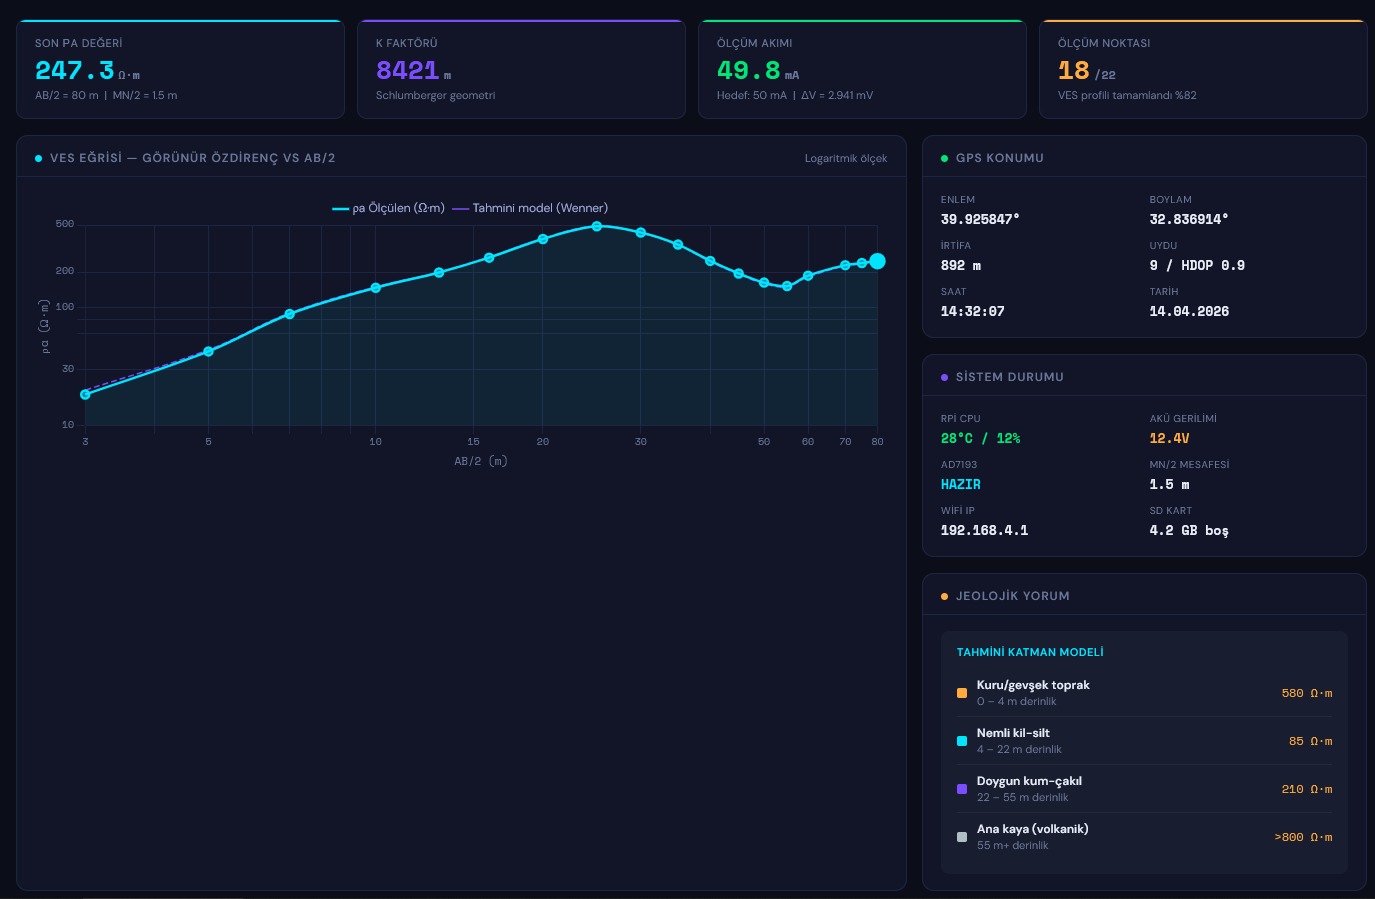Viewport: 1375px width, 899px height.
Task: Click the ÖLÇÜM NOKTASI 18/22 counter
Action: [1086, 71]
